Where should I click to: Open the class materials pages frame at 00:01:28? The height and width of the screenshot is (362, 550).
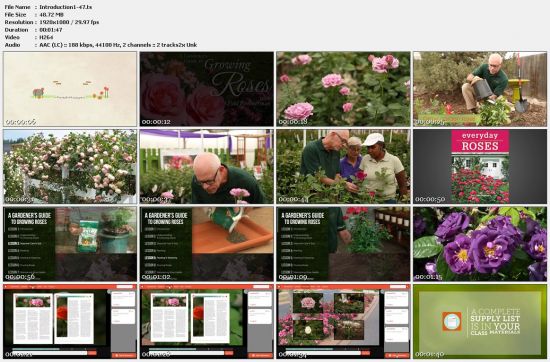pyautogui.click(x=207, y=321)
